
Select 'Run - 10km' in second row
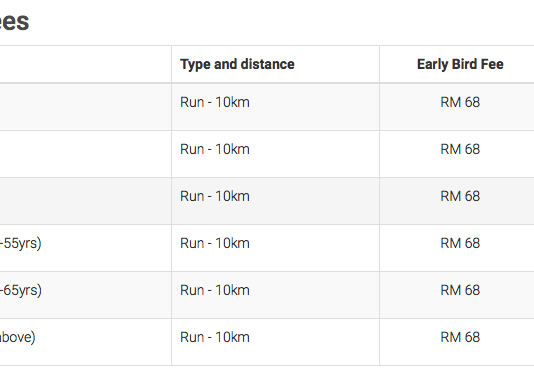click(x=215, y=149)
